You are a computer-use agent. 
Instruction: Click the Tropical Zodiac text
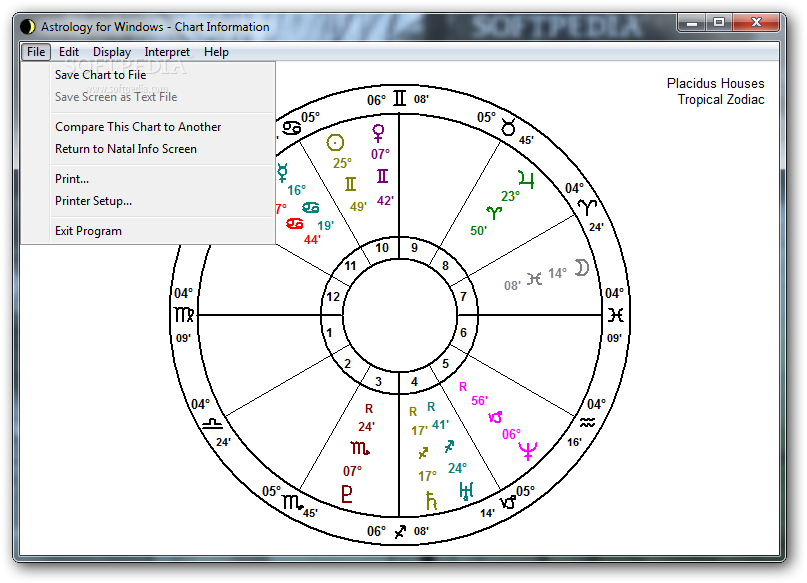pyautogui.click(x=721, y=100)
